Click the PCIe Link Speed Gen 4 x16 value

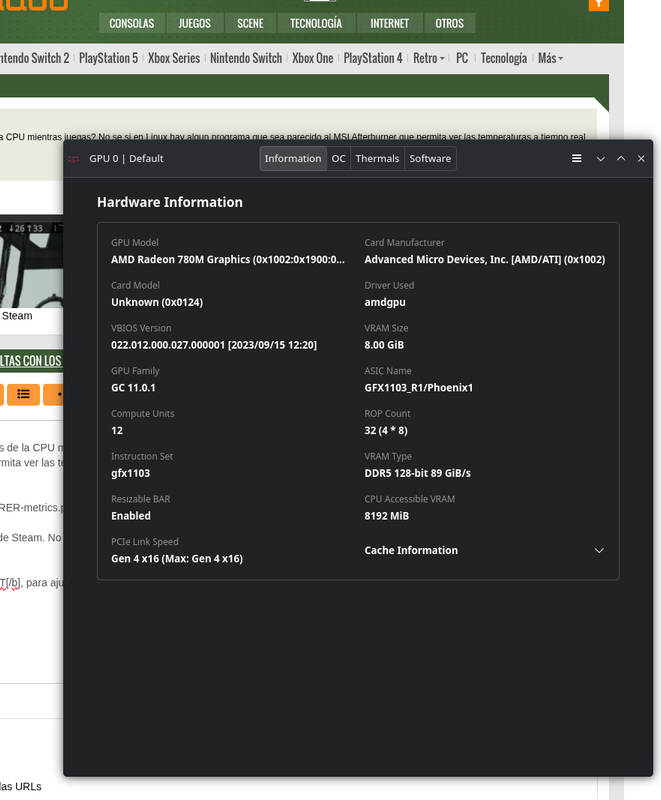tap(177, 559)
